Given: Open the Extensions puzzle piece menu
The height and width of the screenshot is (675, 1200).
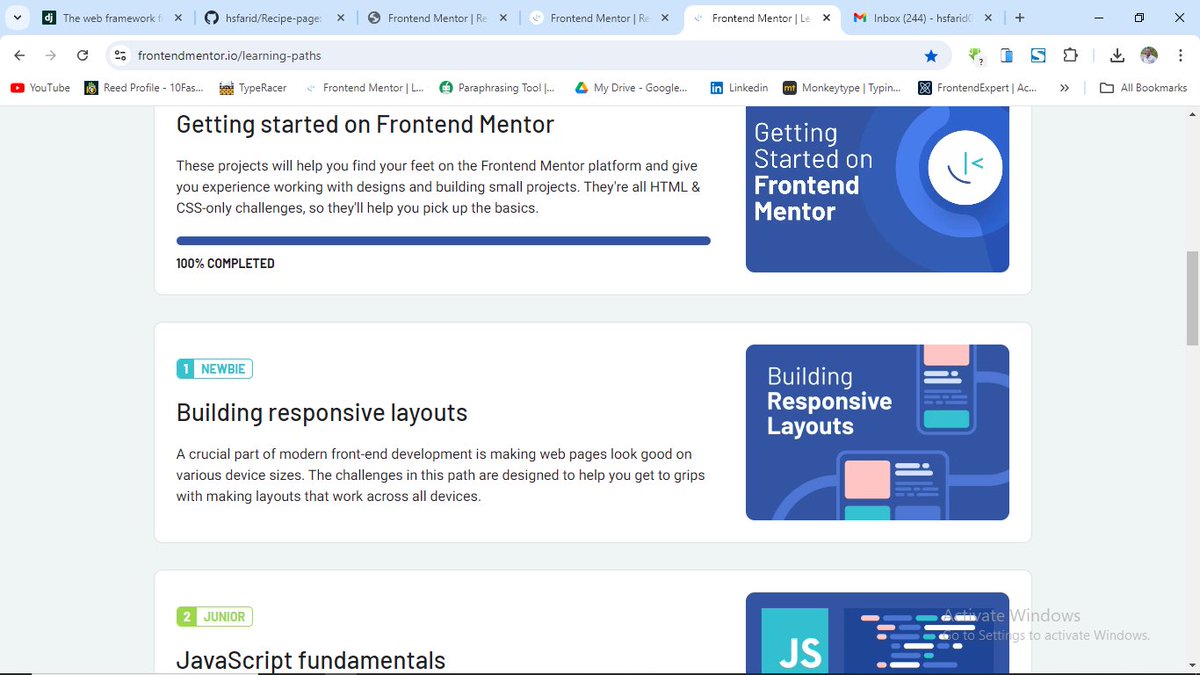Looking at the screenshot, I should tap(1070, 56).
